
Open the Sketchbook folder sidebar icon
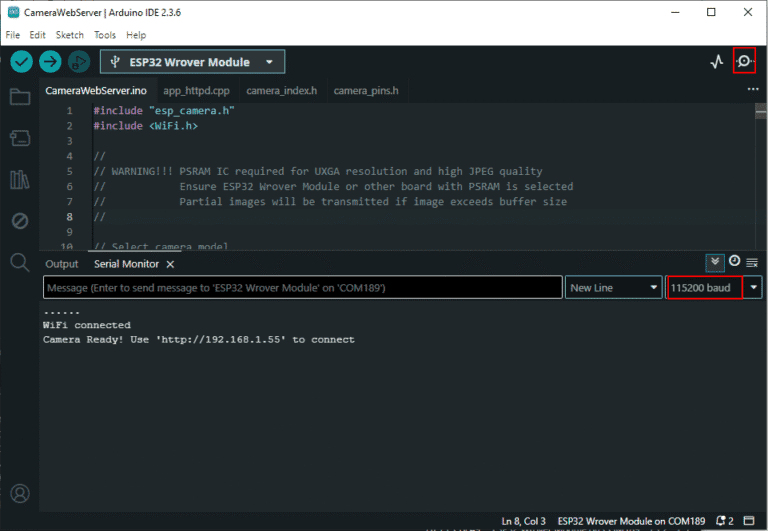[19, 97]
